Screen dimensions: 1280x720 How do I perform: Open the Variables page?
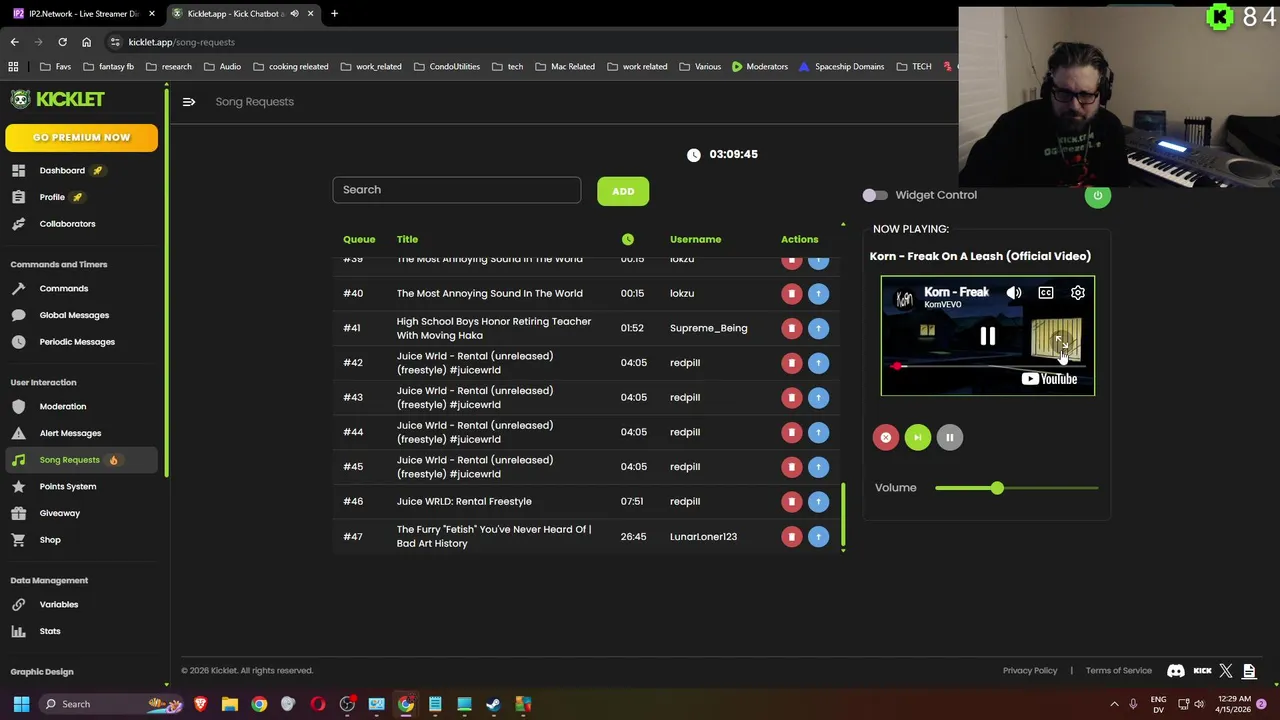[x=59, y=605]
